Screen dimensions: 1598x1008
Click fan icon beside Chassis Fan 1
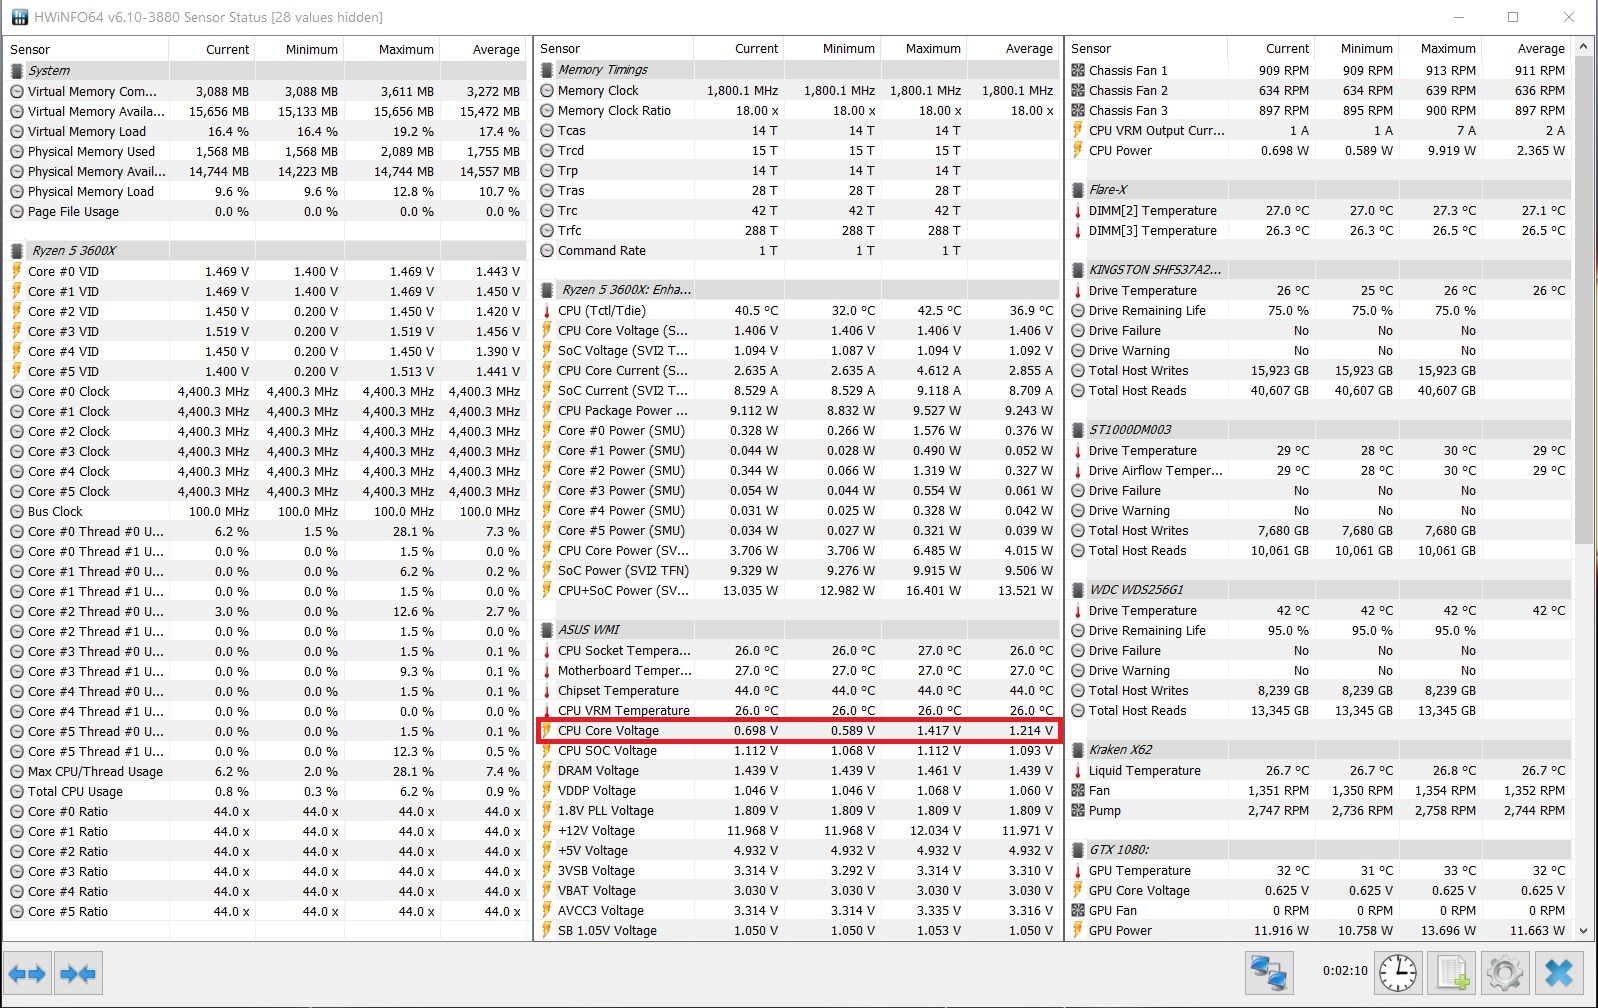coord(1078,71)
